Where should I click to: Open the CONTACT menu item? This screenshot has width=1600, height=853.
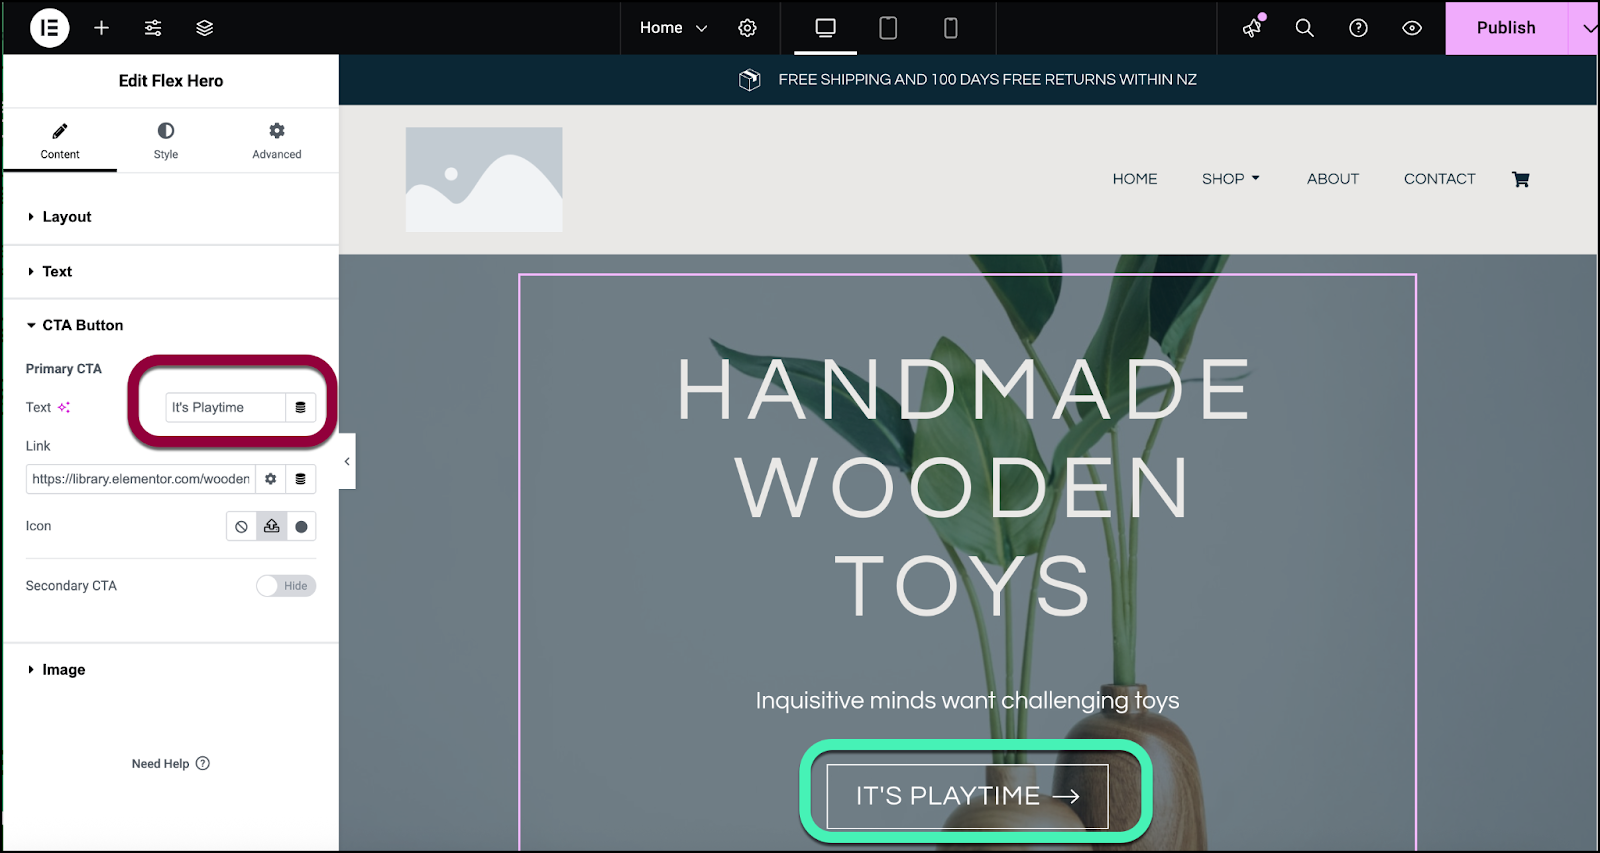click(1440, 179)
